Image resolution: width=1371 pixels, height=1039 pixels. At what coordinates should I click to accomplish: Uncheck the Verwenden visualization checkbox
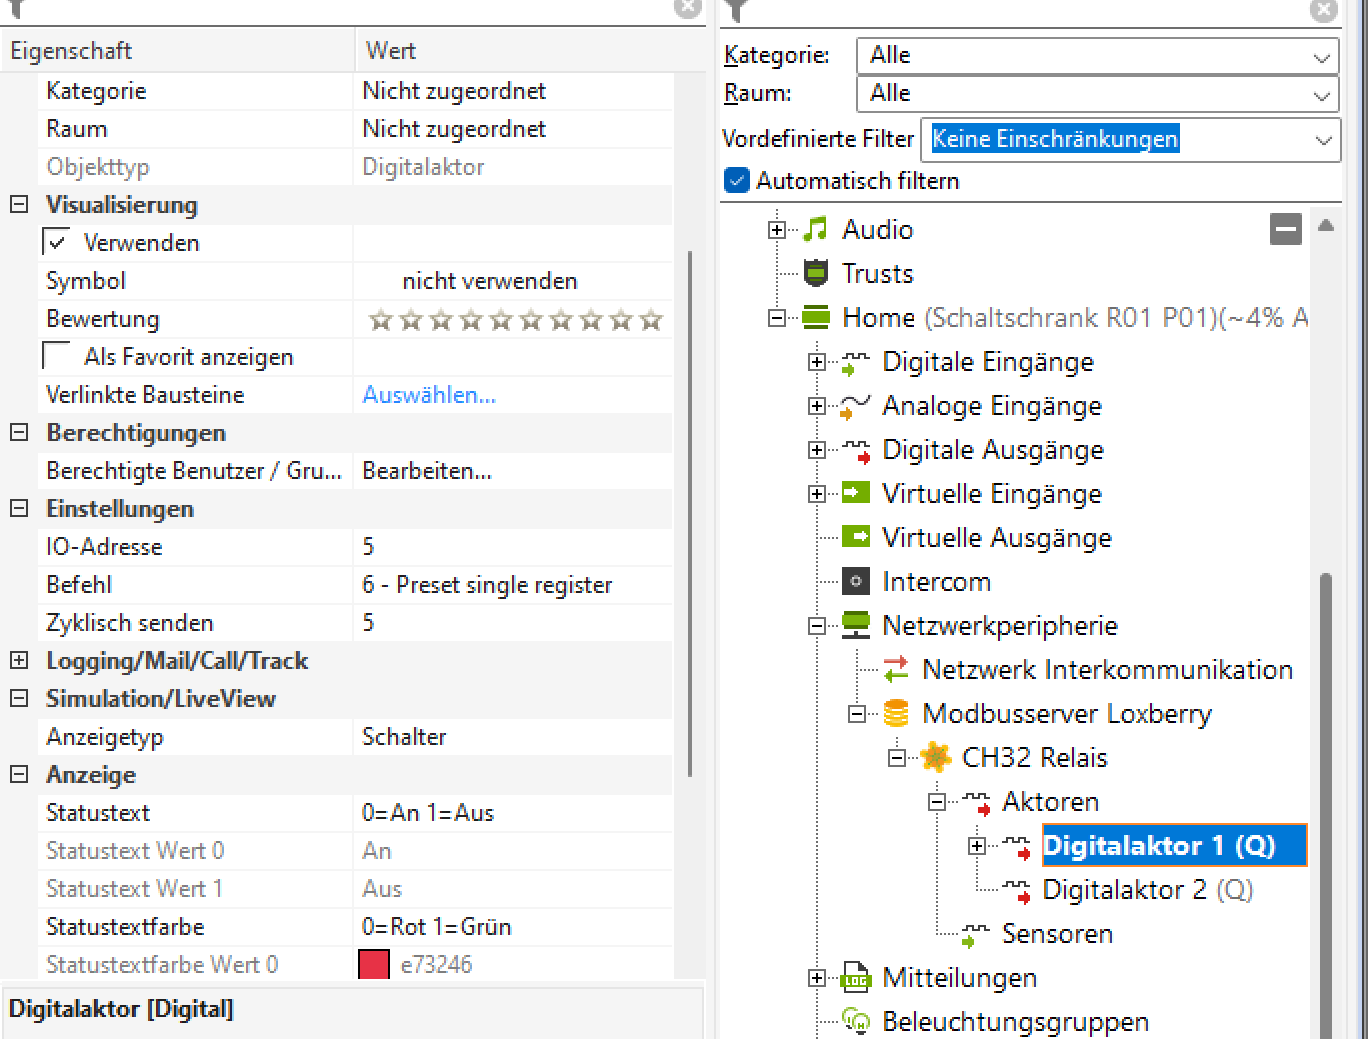57,243
